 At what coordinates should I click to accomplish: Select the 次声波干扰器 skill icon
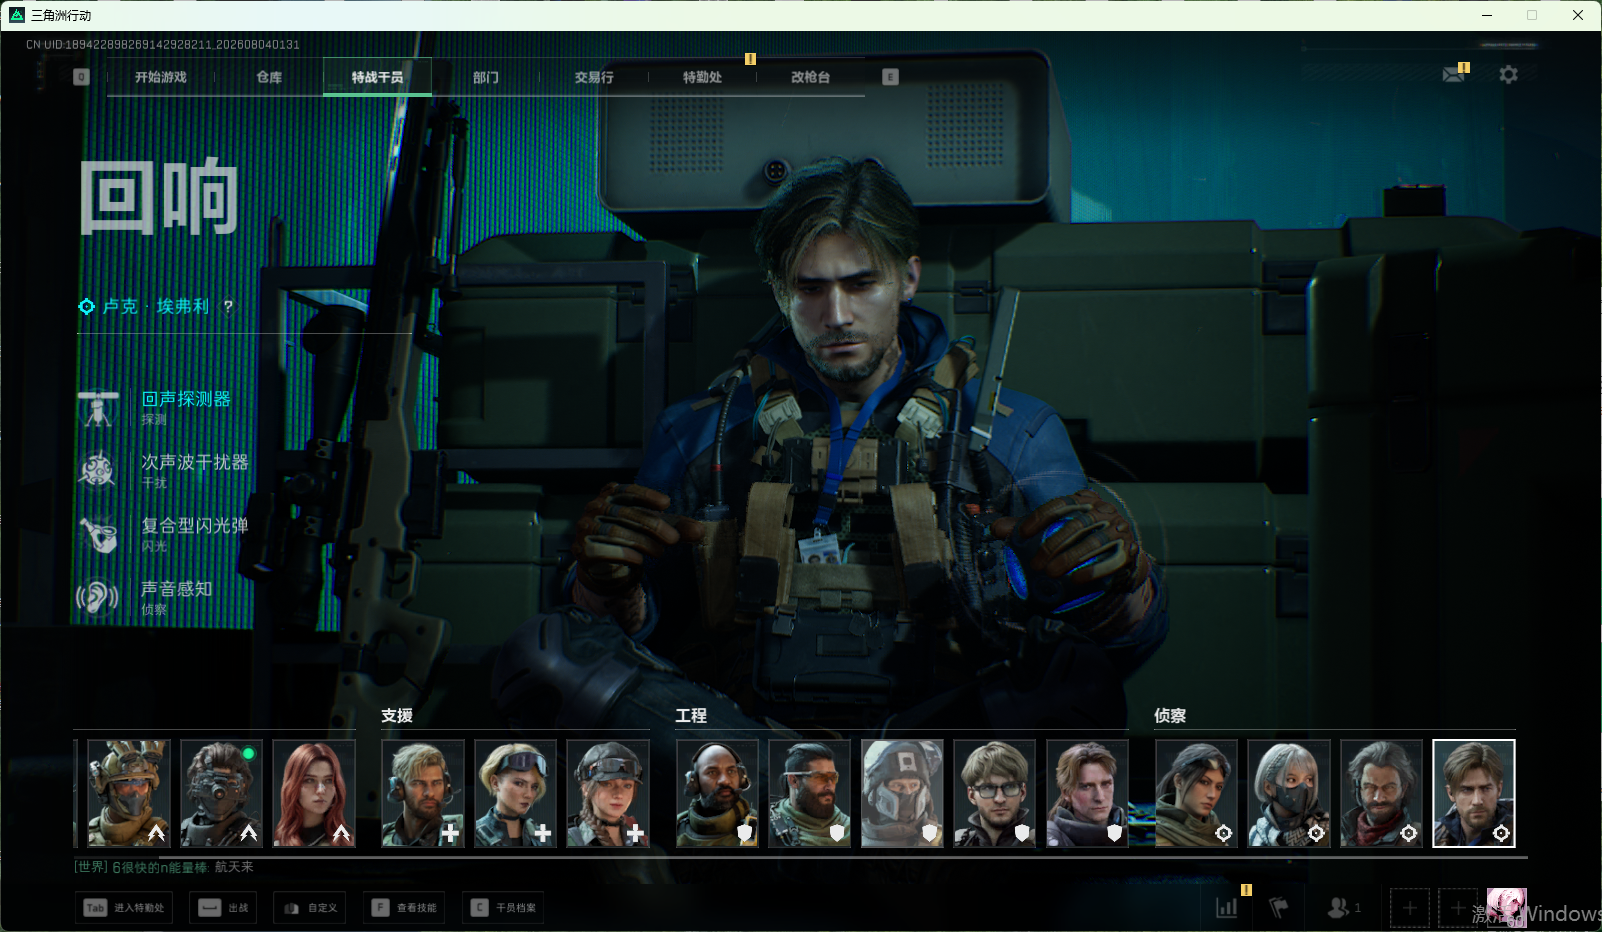(x=98, y=470)
